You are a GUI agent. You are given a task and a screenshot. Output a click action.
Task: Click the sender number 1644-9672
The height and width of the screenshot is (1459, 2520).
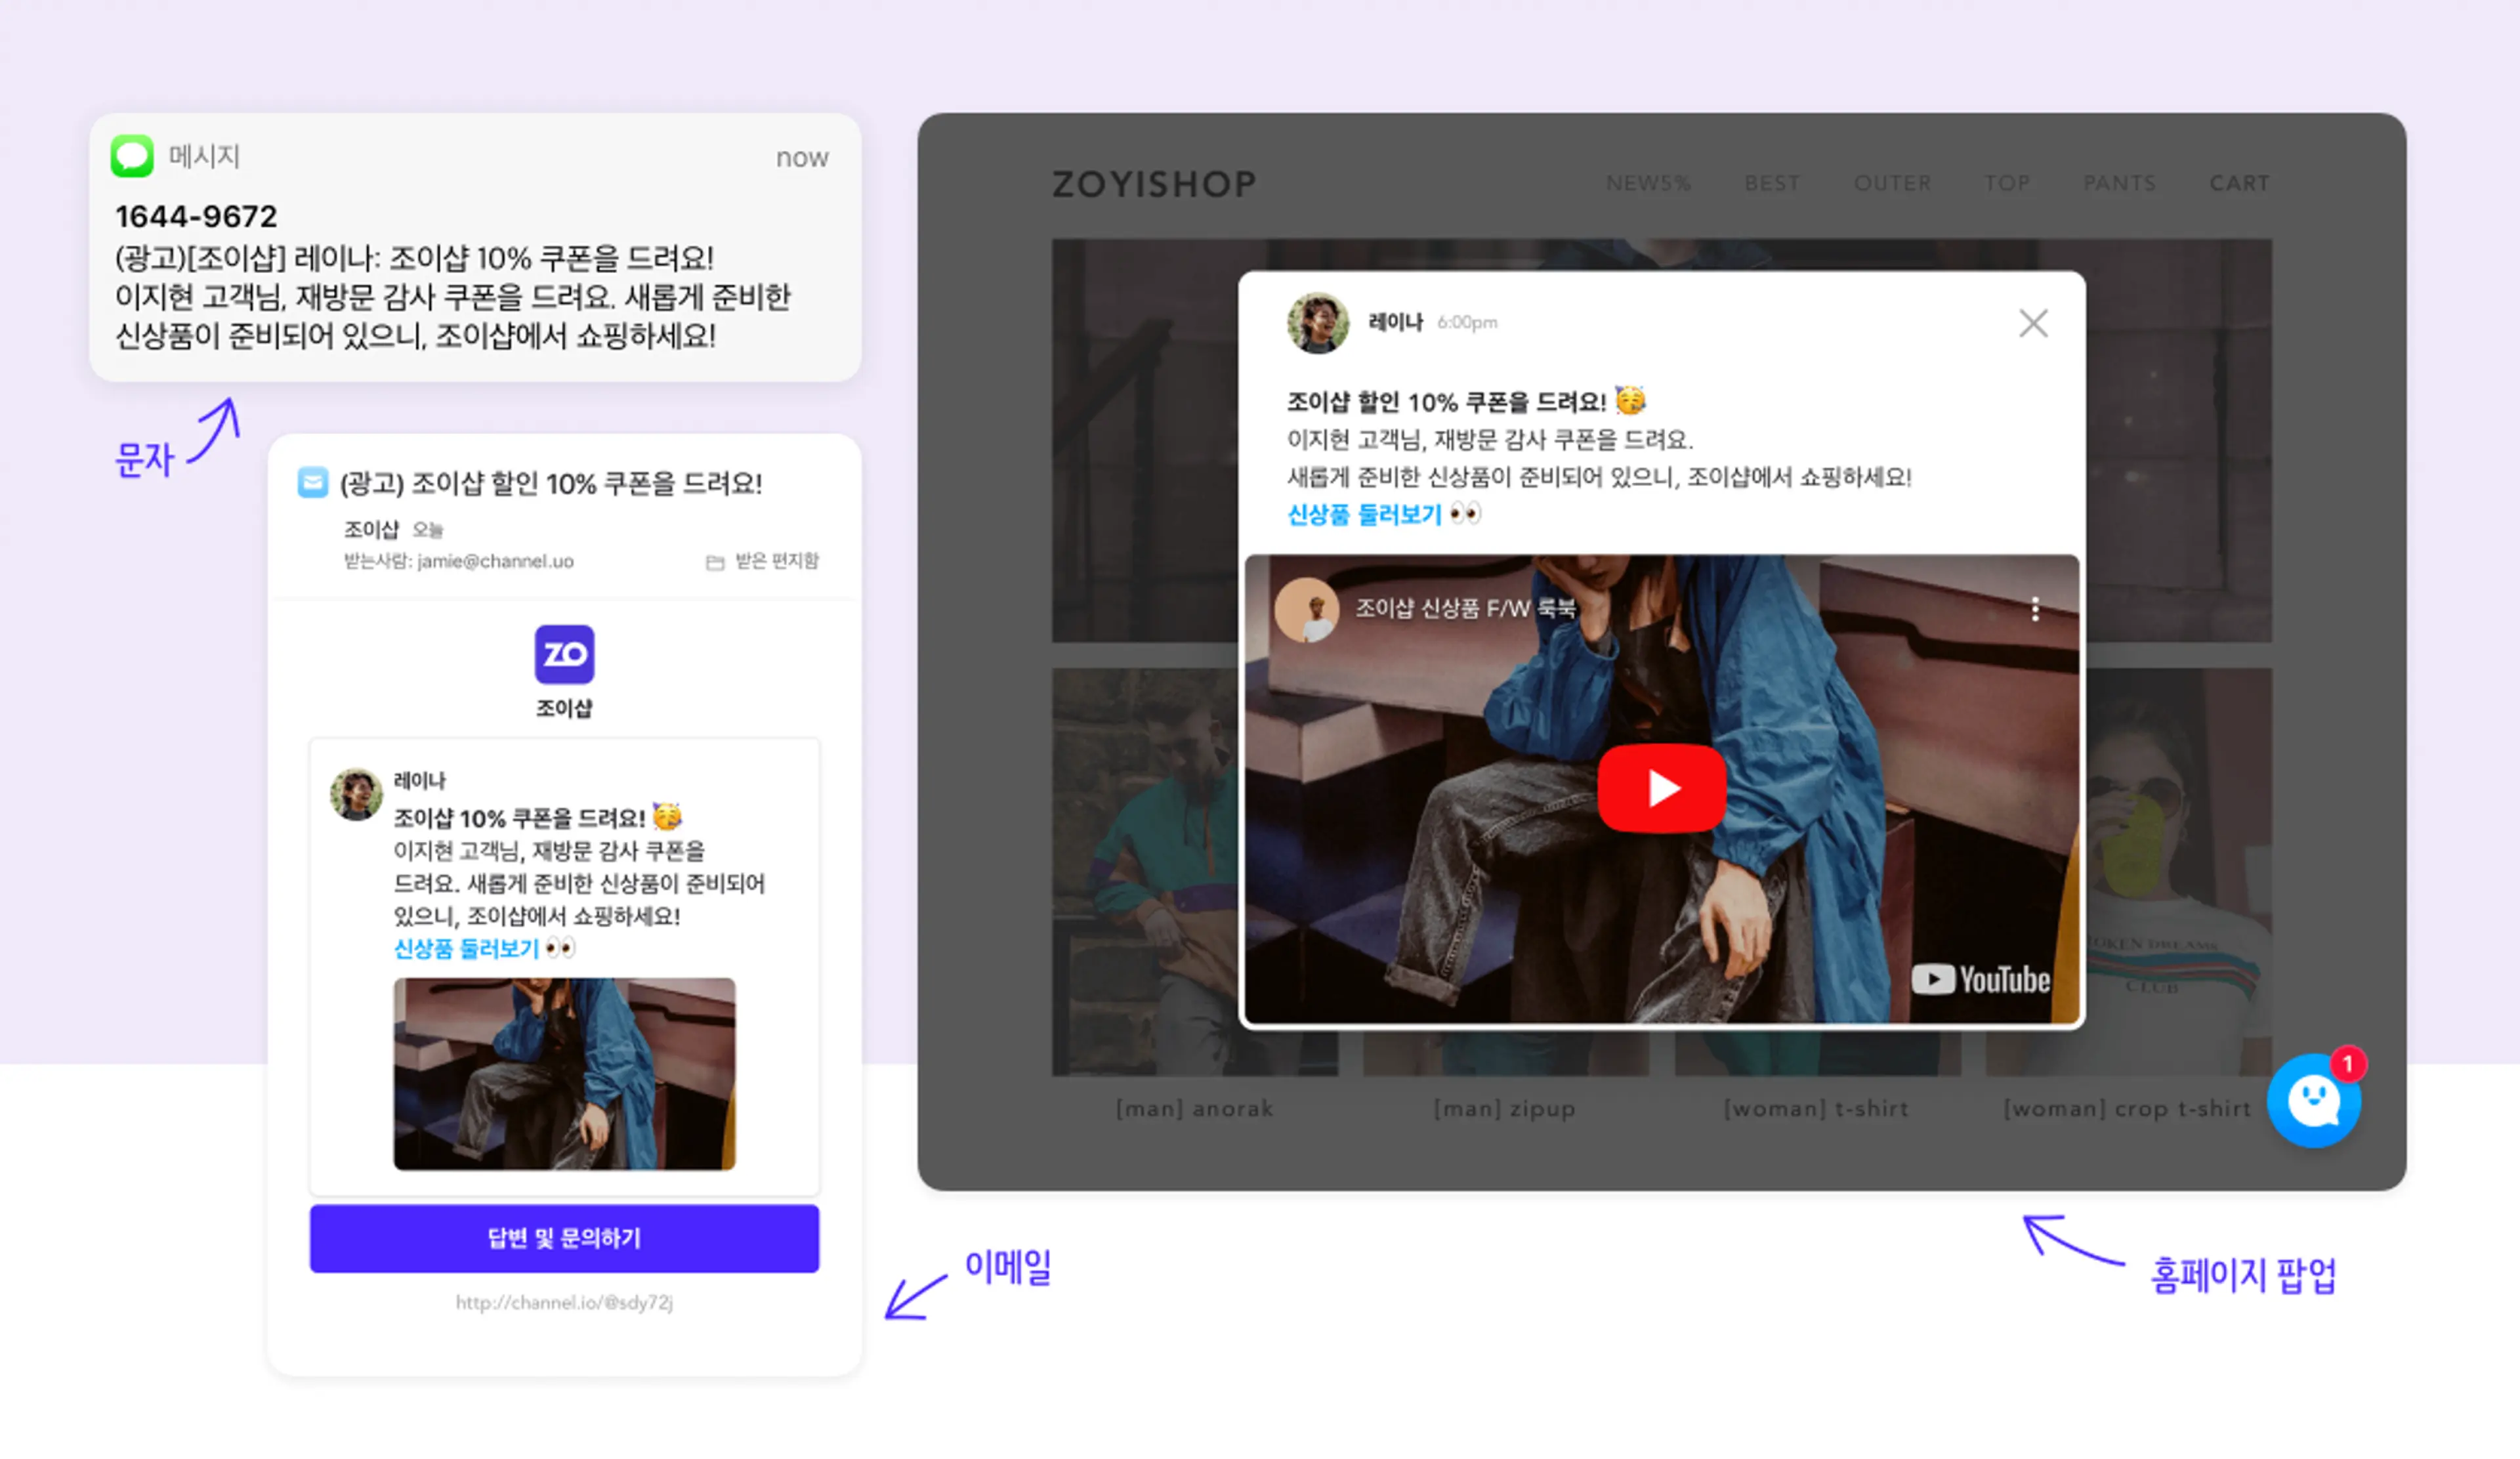coord(196,216)
